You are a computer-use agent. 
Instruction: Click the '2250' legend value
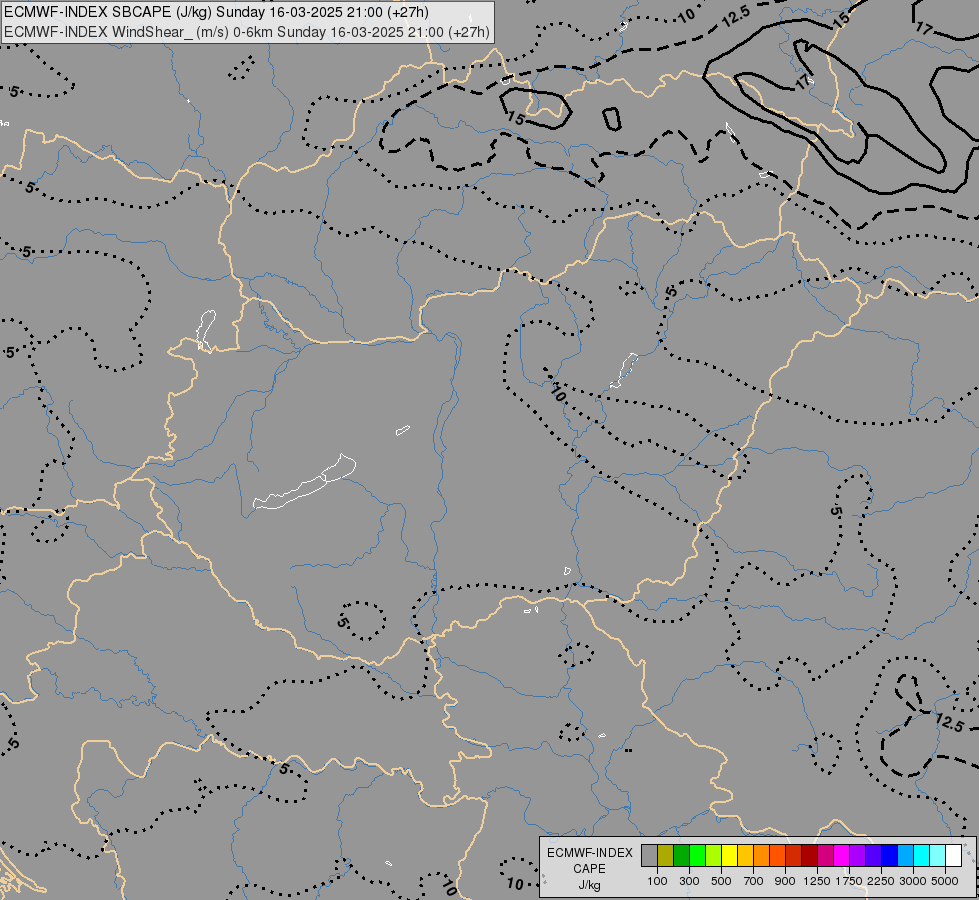coord(881,881)
